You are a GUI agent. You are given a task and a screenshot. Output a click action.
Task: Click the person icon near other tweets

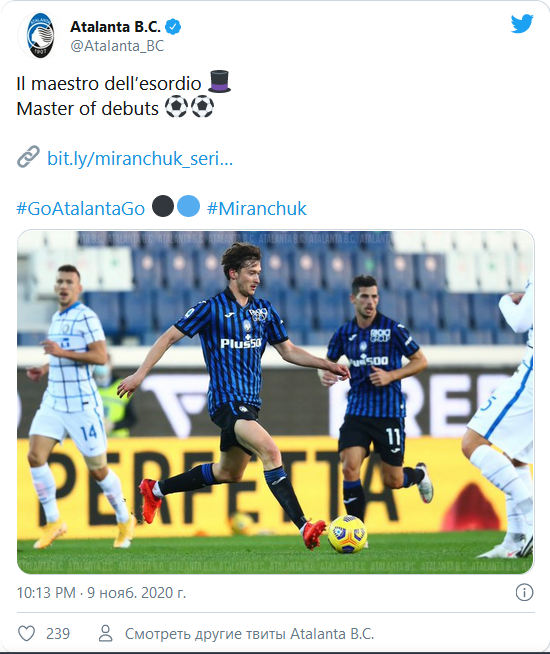point(105,634)
